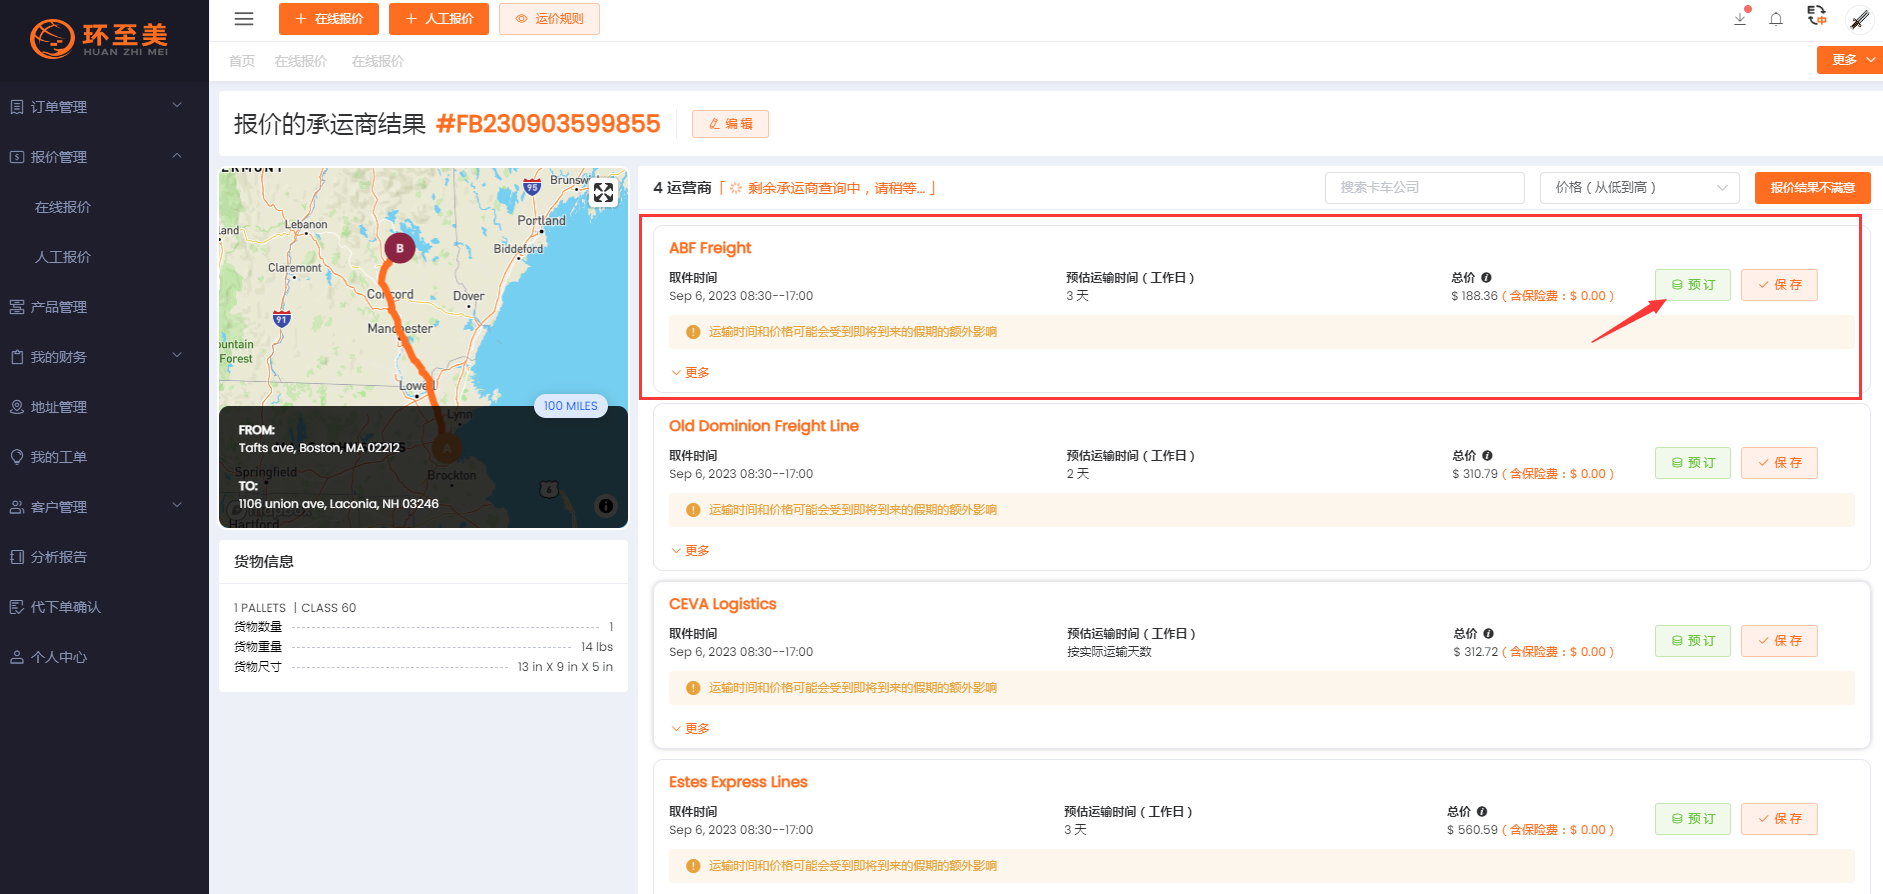Click the 编辑 edit button

tap(730, 124)
